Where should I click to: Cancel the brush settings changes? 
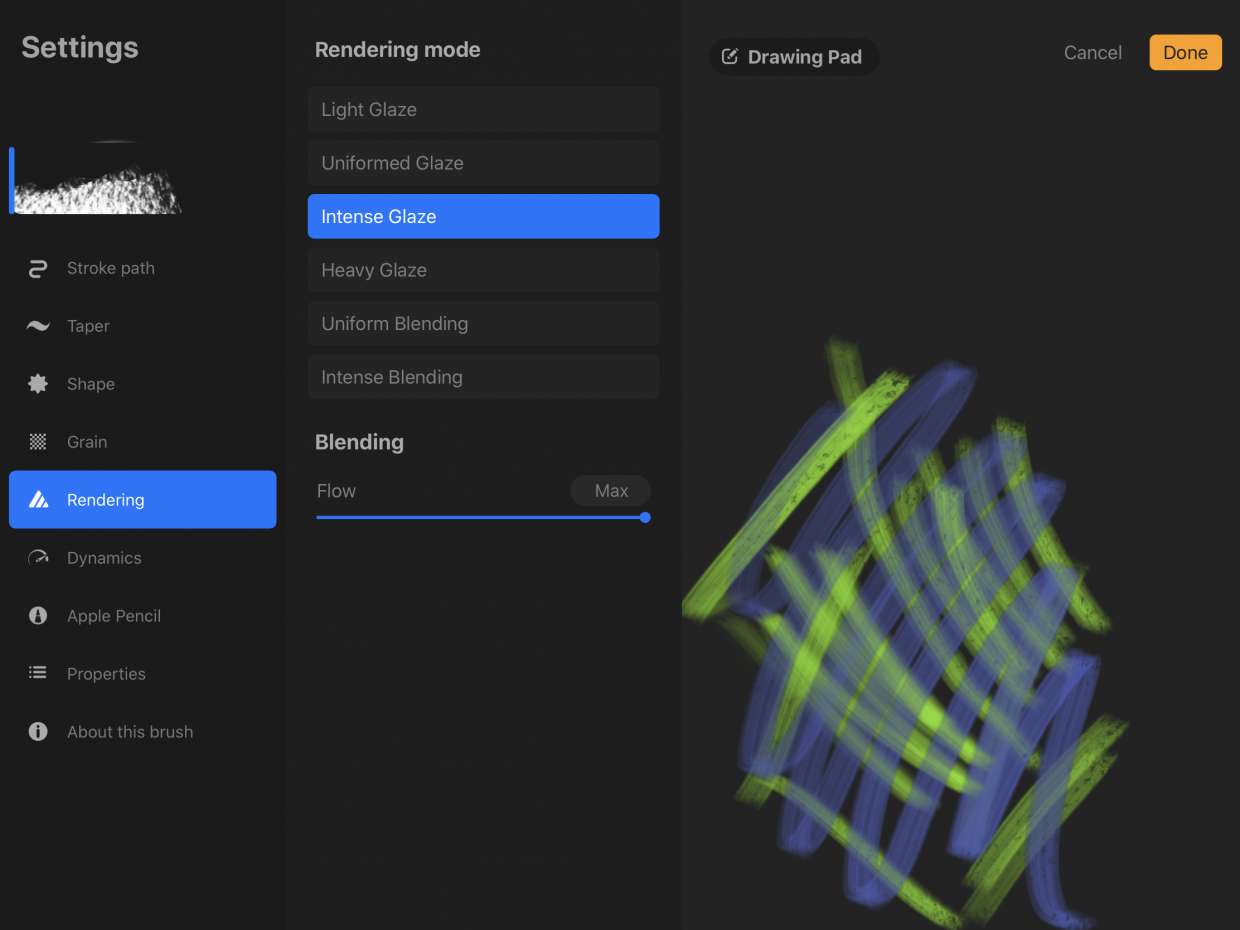pyautogui.click(x=1092, y=52)
